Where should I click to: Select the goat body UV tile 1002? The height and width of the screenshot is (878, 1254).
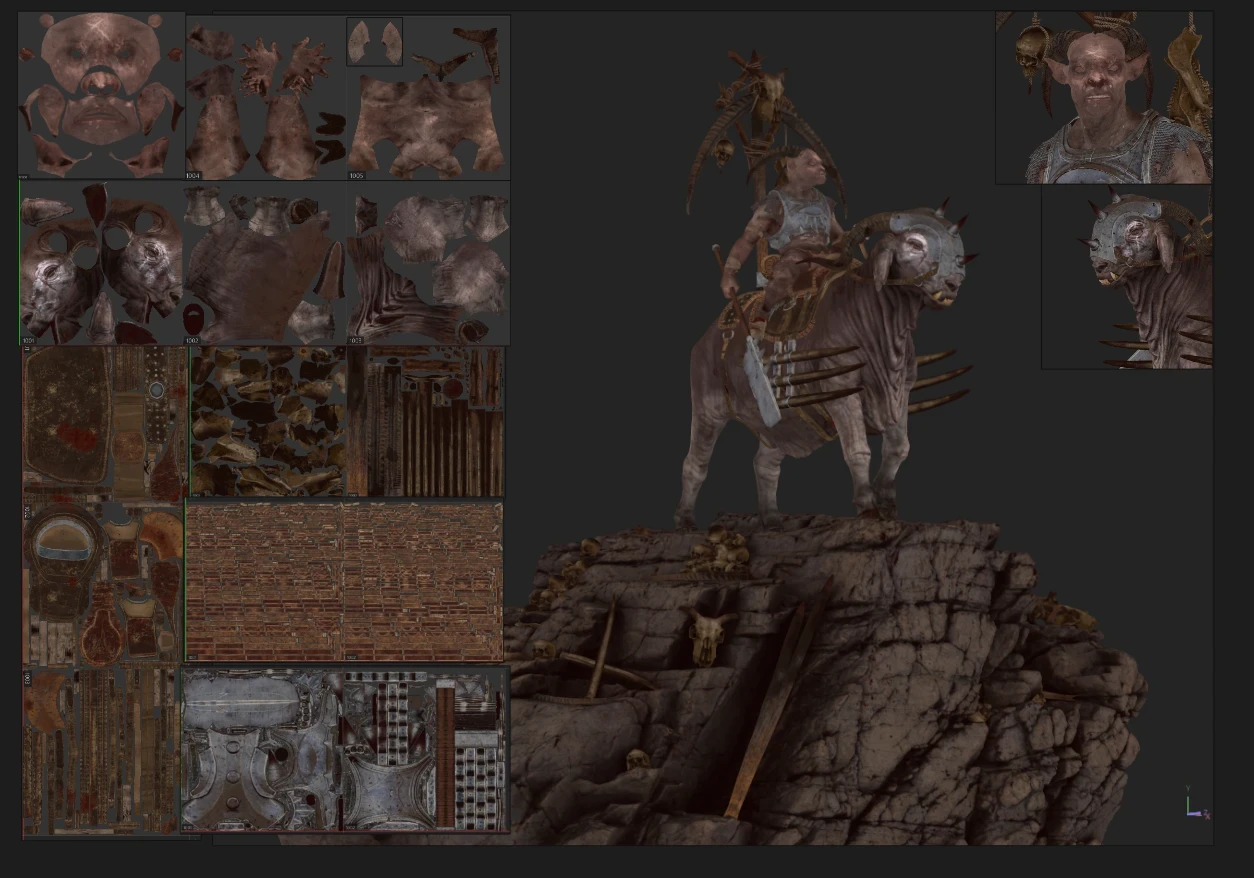point(264,264)
